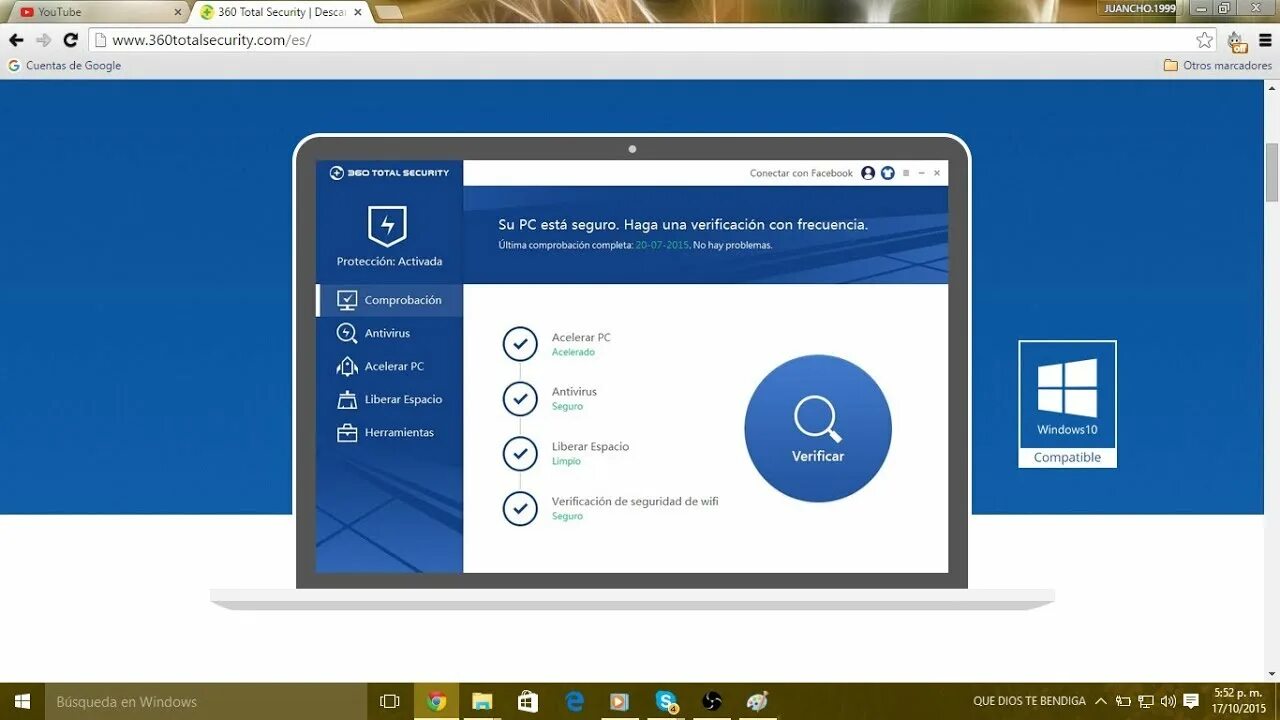The image size is (1280, 720).
Task: Click the 'Acelerado' status text
Action: point(573,352)
